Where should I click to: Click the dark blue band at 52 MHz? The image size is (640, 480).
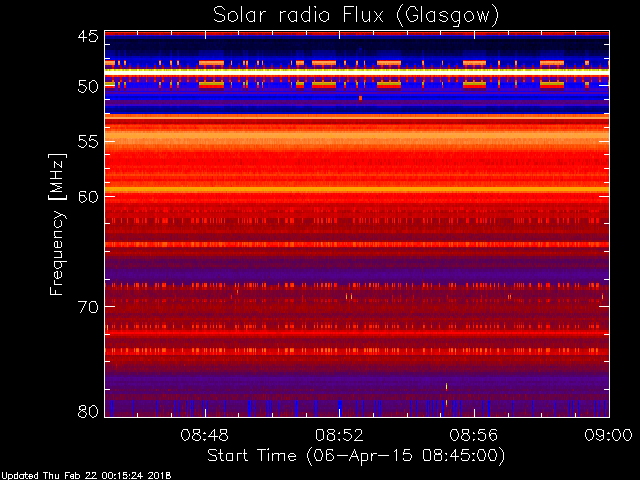tap(357, 108)
